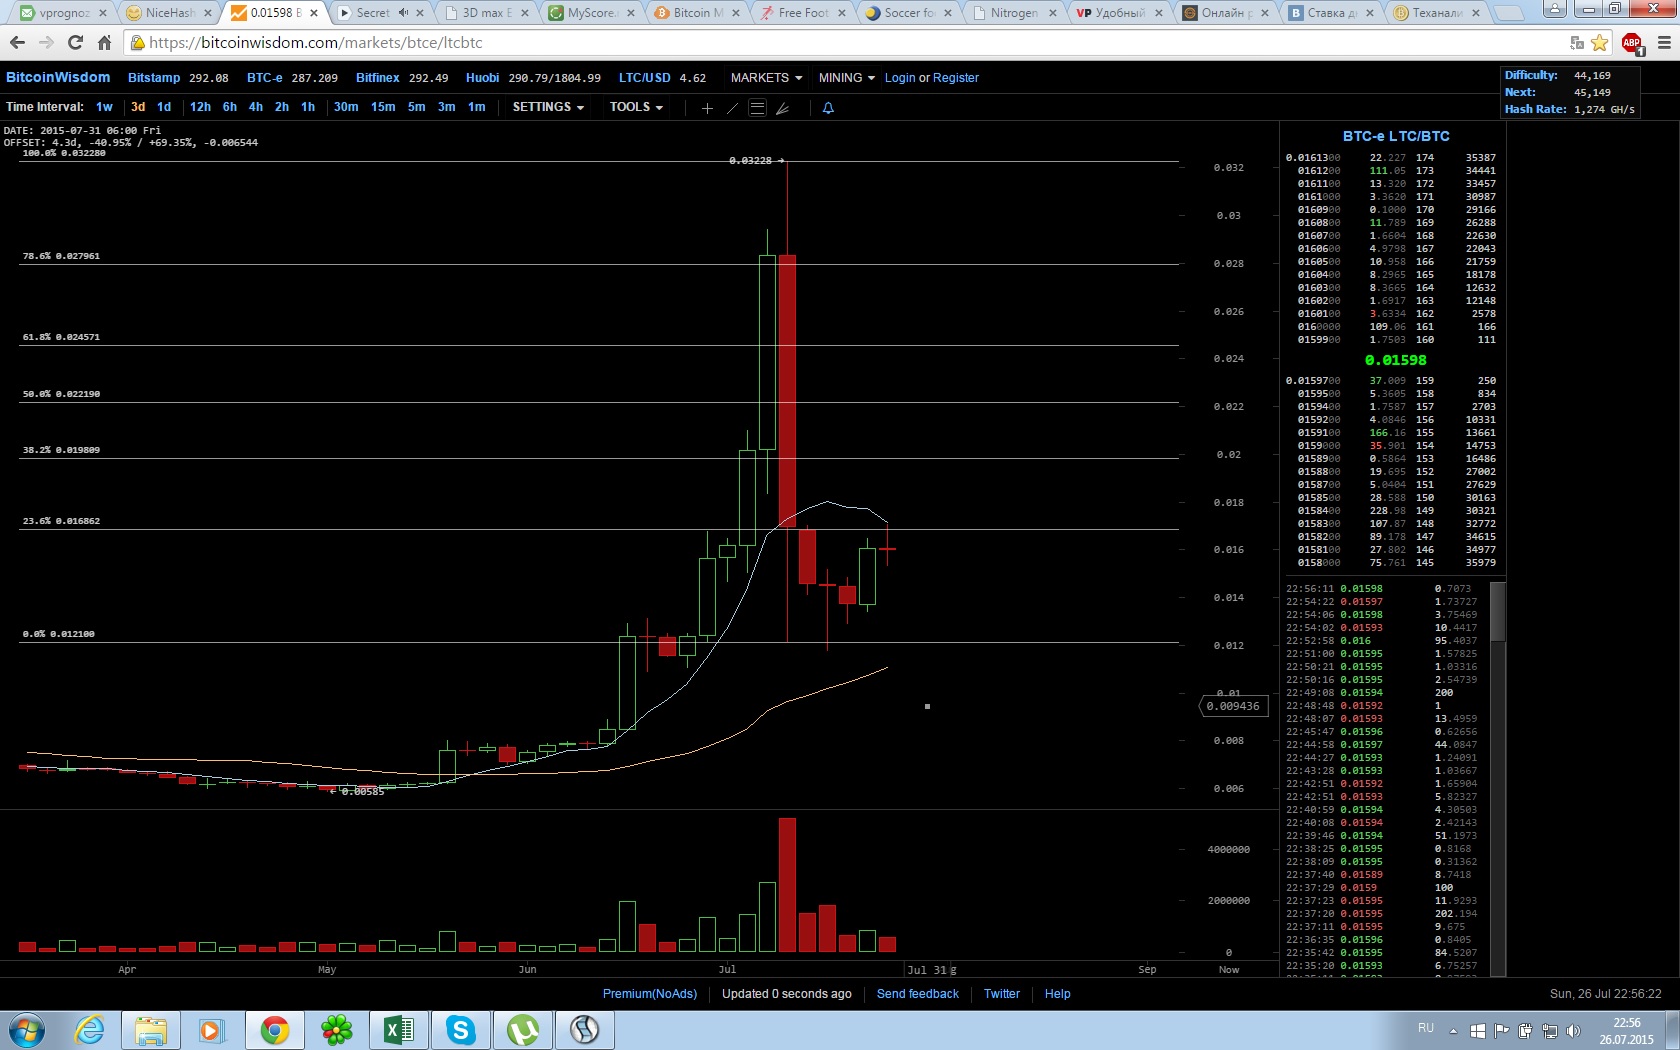Open the Huobi market link

[x=482, y=78]
